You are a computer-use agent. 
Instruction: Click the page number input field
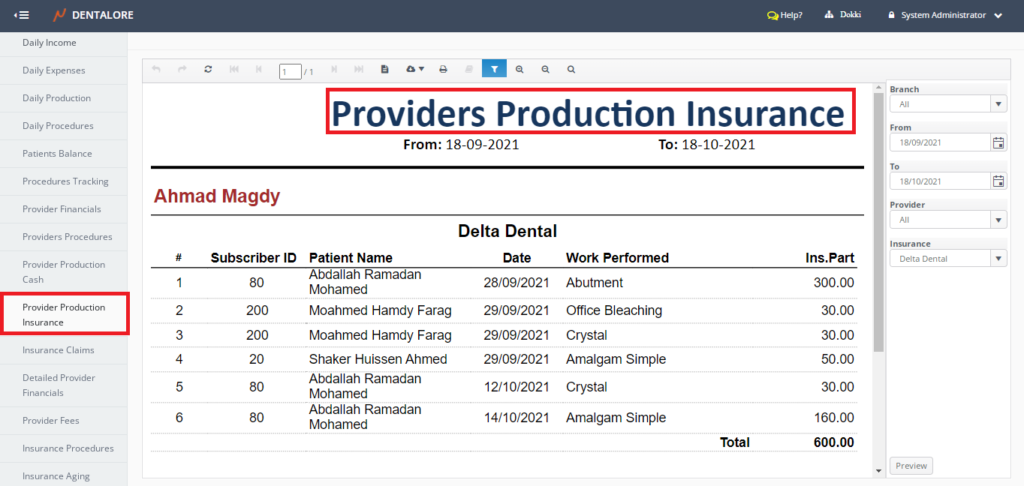click(x=289, y=71)
